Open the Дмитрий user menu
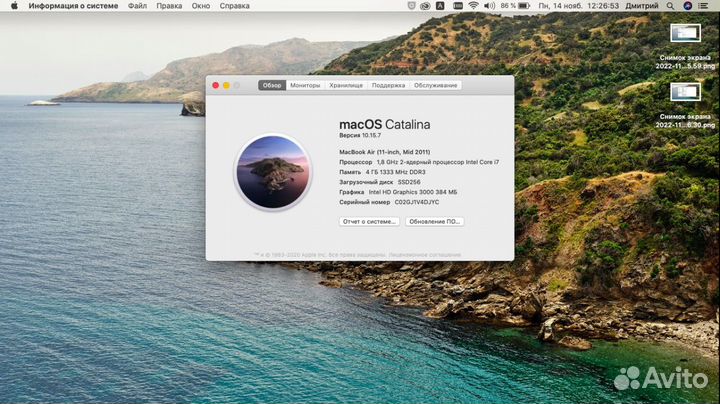This screenshot has height=404, width=720. [641, 6]
